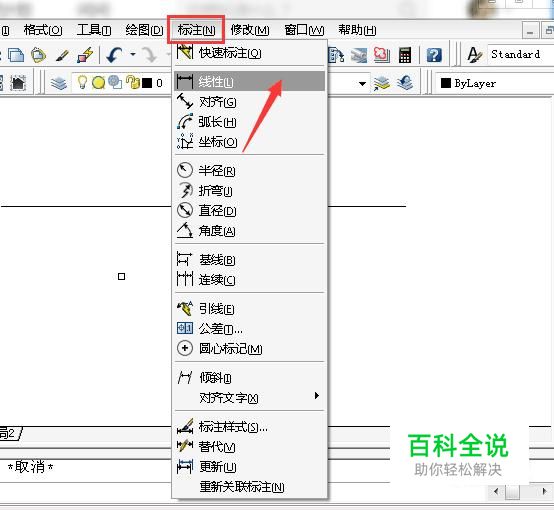554x510 pixels.
Task: Open the text style A icon
Action: tap(474, 55)
